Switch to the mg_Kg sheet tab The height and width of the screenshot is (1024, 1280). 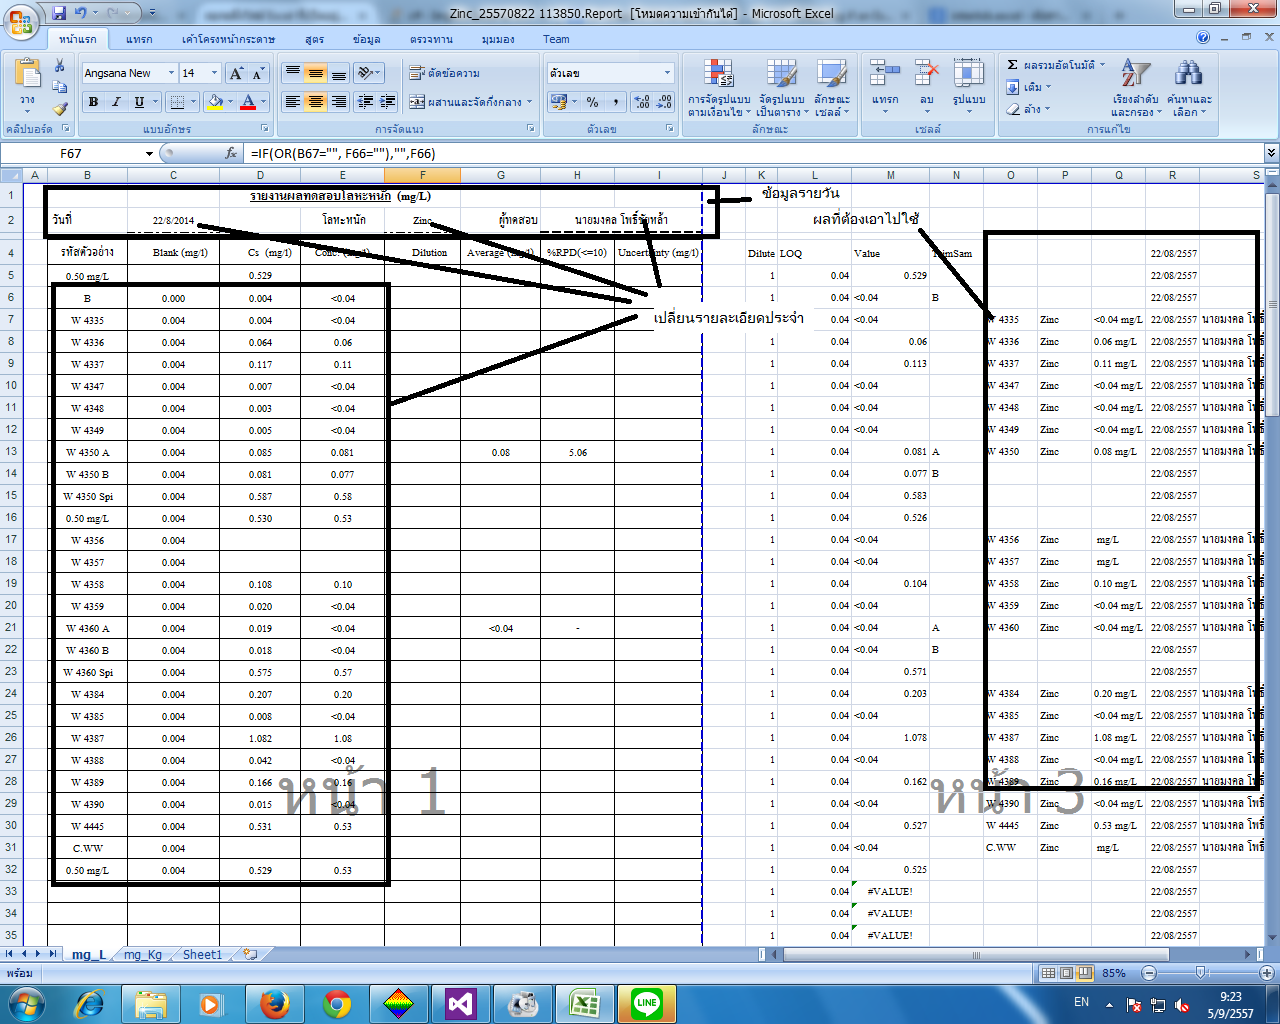tap(143, 955)
